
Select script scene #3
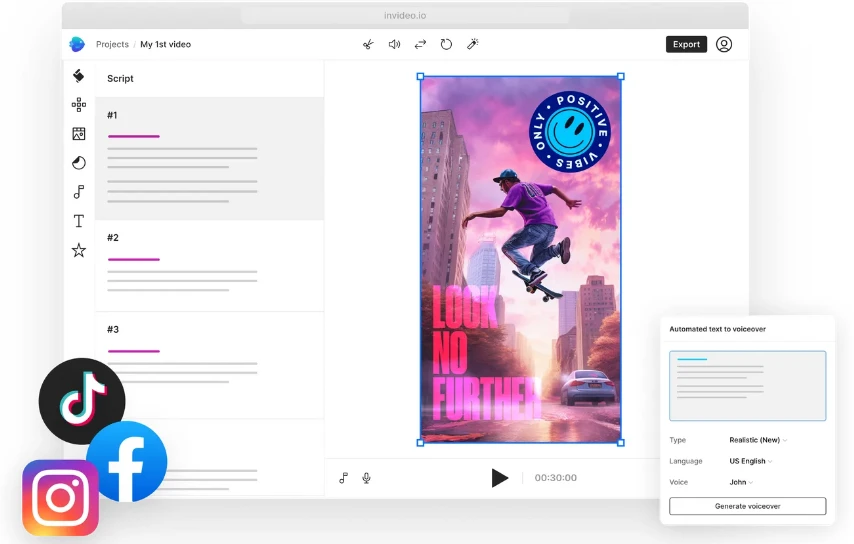click(x=209, y=357)
